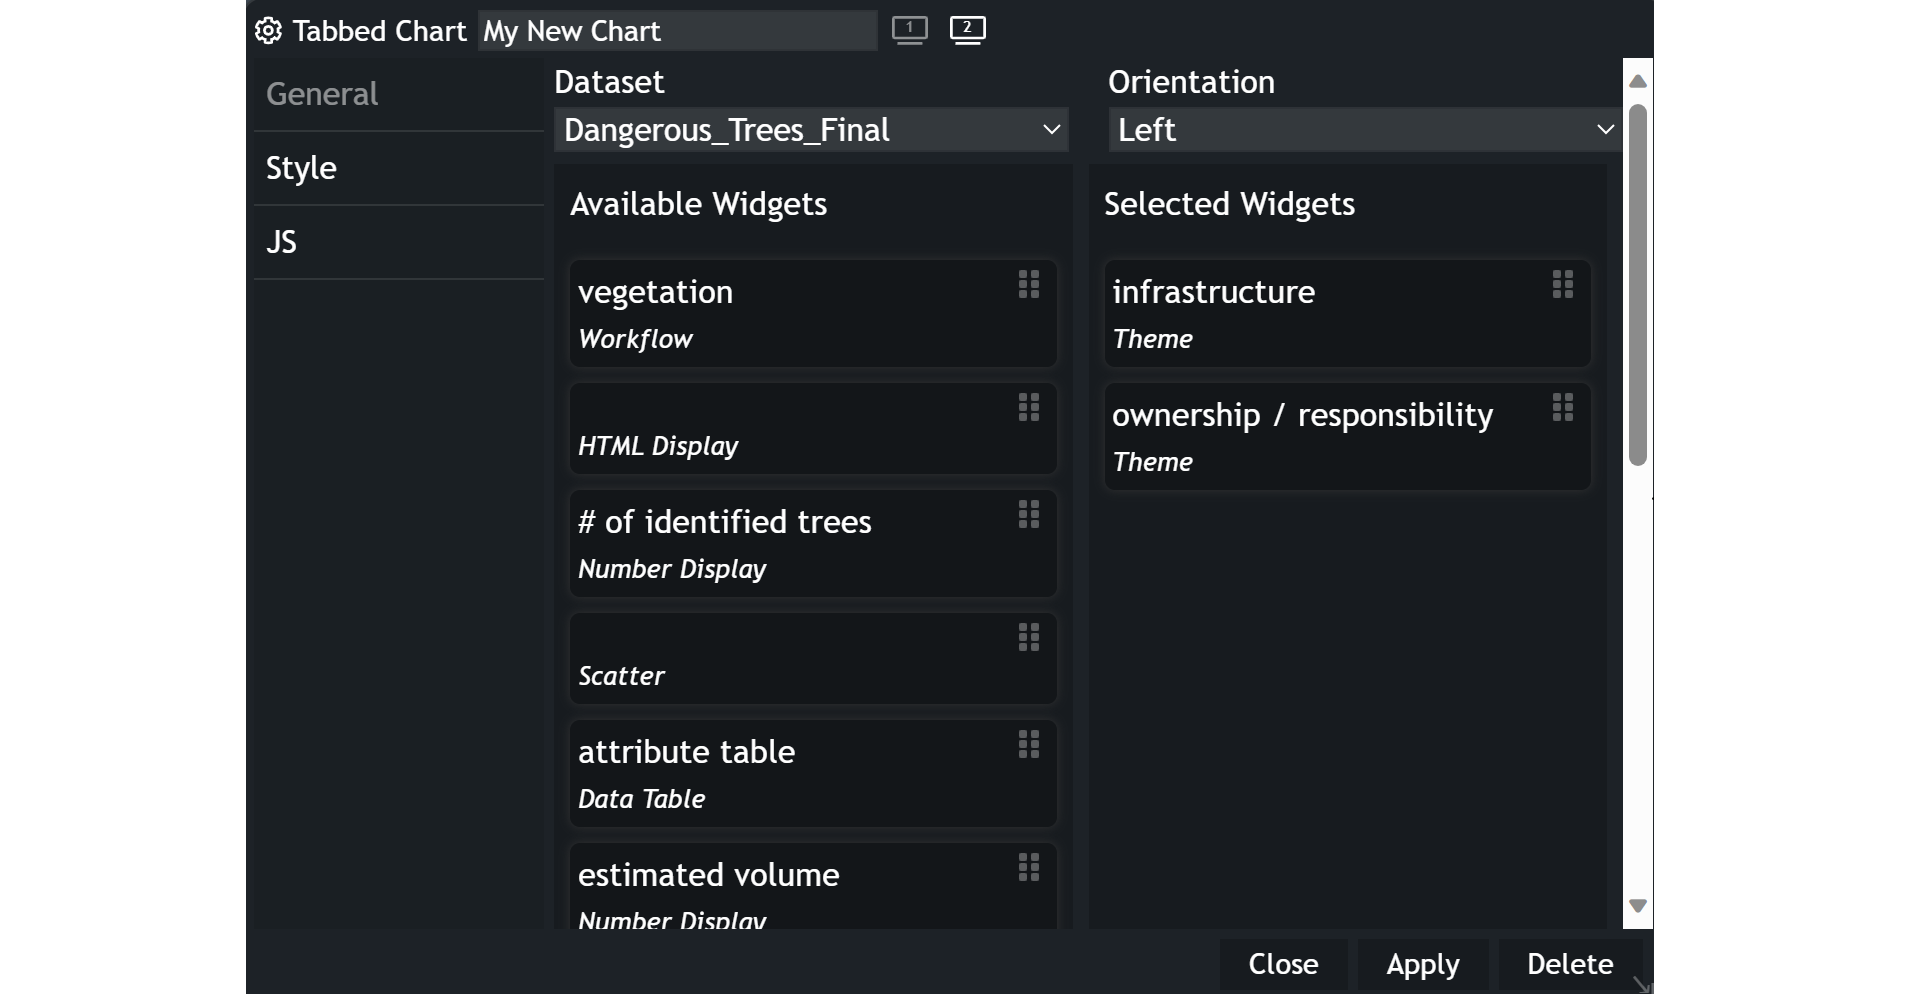The image size is (1907, 994).
Task: Click the chart name input field
Action: click(677, 31)
